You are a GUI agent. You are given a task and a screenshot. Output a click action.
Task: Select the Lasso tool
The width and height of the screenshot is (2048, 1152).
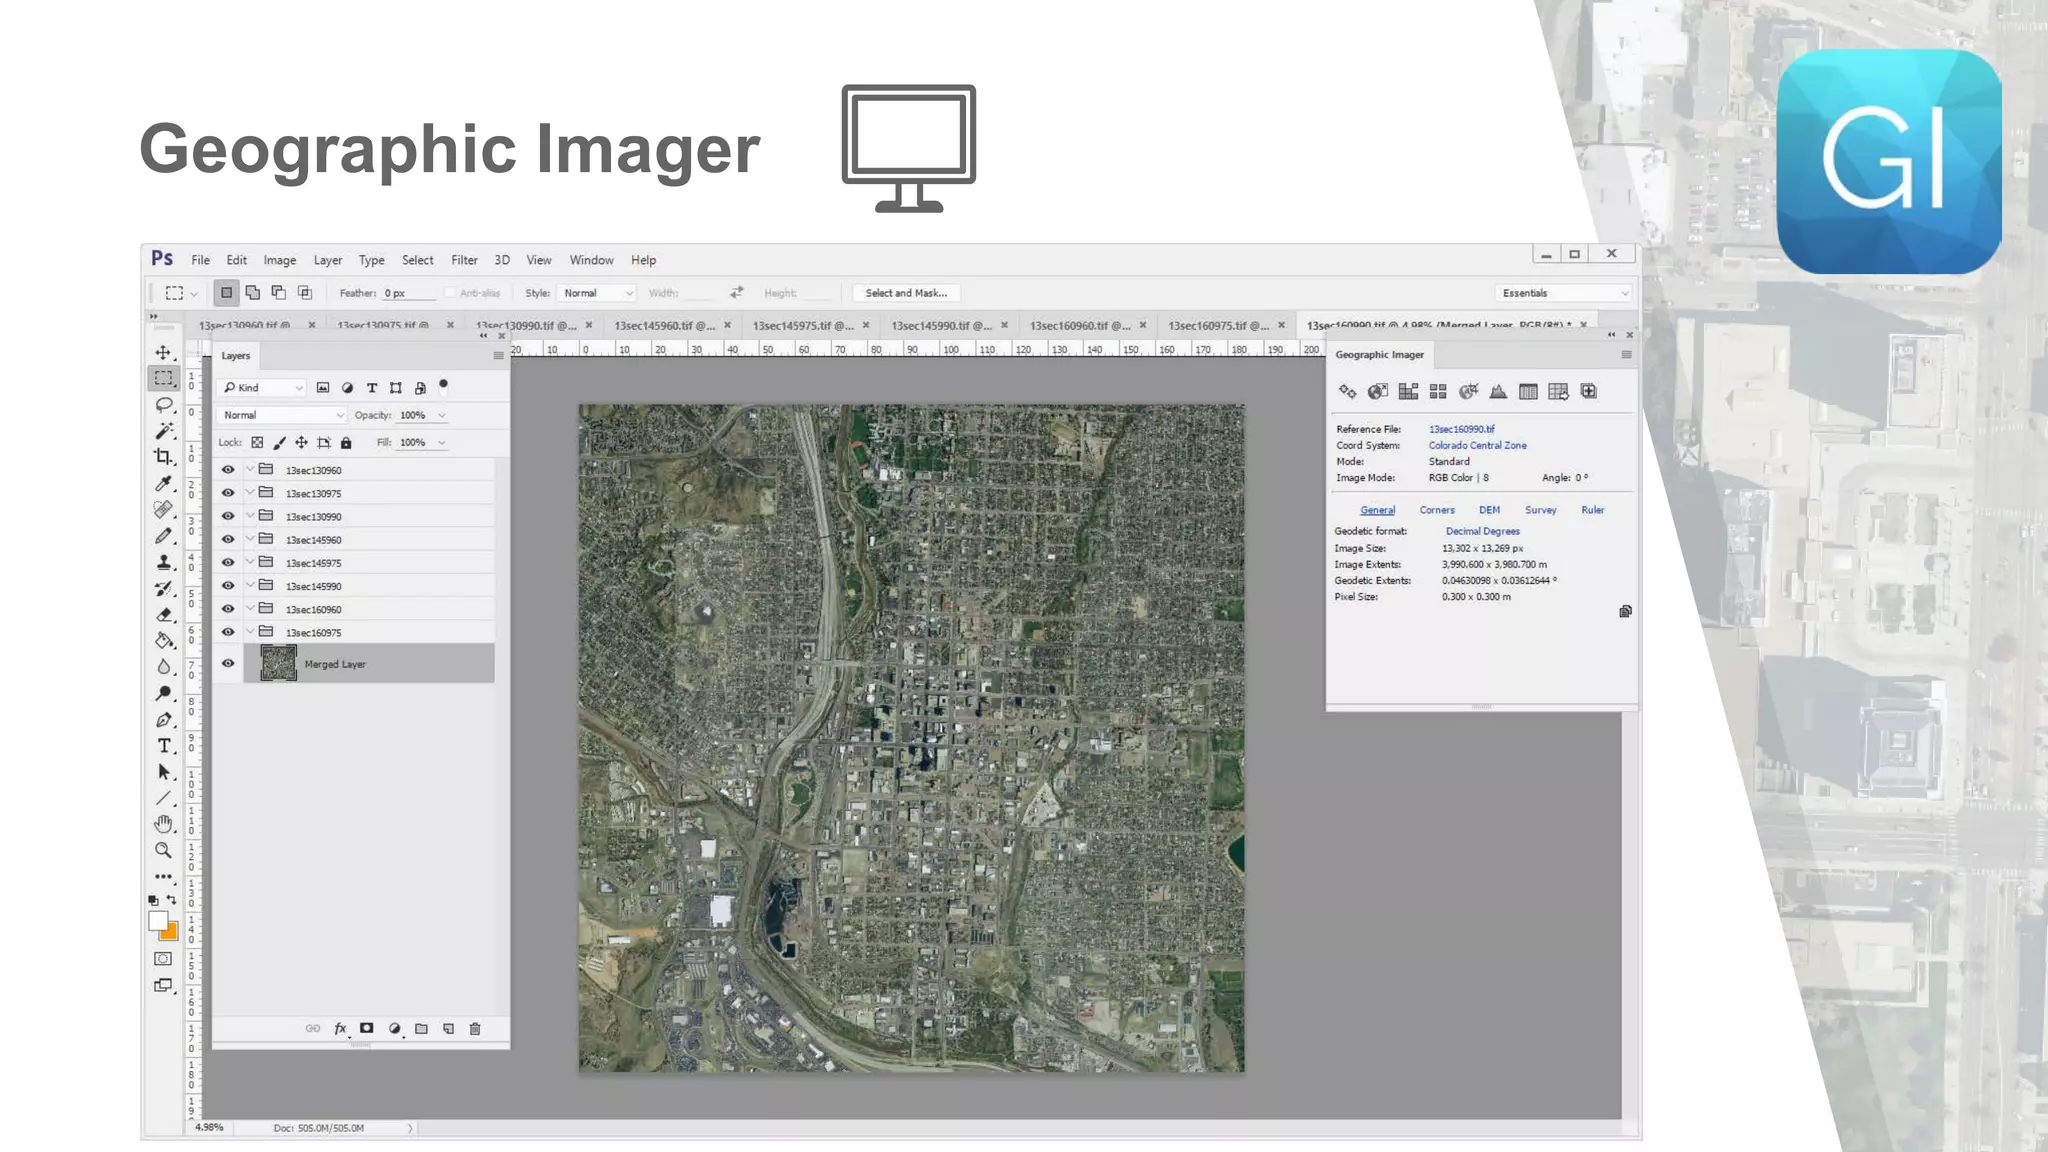(x=163, y=405)
